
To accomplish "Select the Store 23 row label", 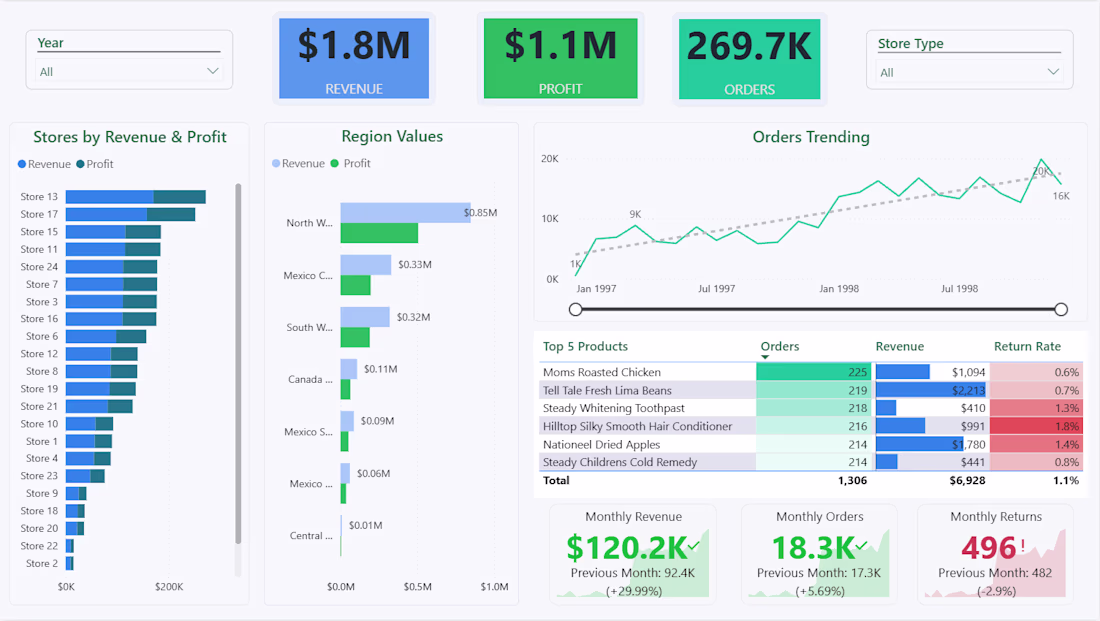I will 39,476.
